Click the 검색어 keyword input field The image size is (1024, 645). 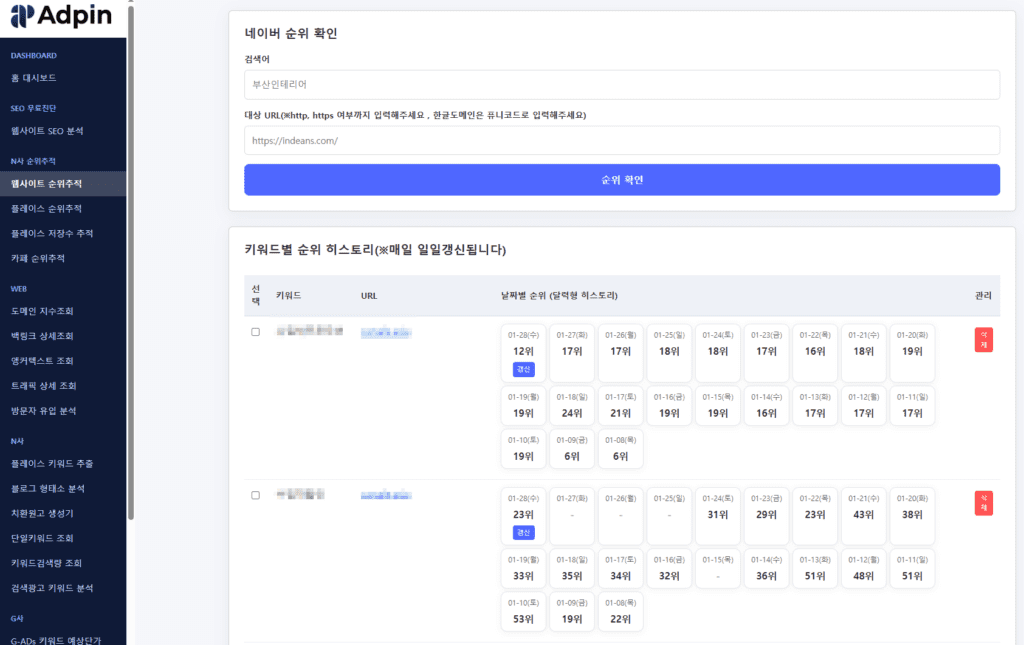(x=621, y=85)
